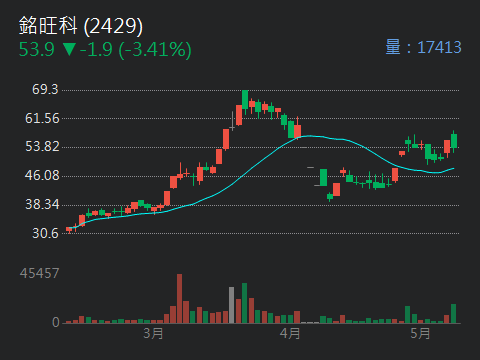Click the stock title 銘旺科 (2429)
This screenshot has height=360, width=480.
pyautogui.click(x=81, y=26)
